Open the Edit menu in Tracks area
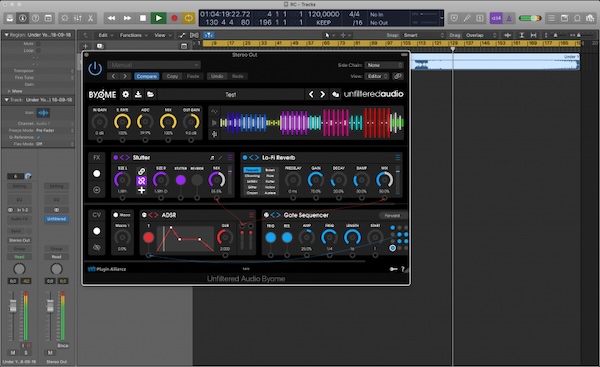This screenshot has height=367, width=600. pyautogui.click(x=106, y=35)
